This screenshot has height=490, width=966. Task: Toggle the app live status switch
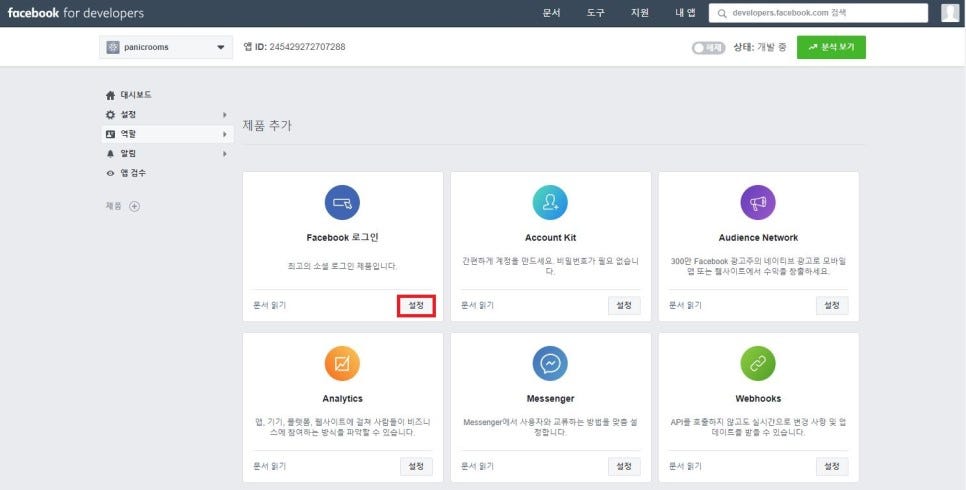coord(708,47)
